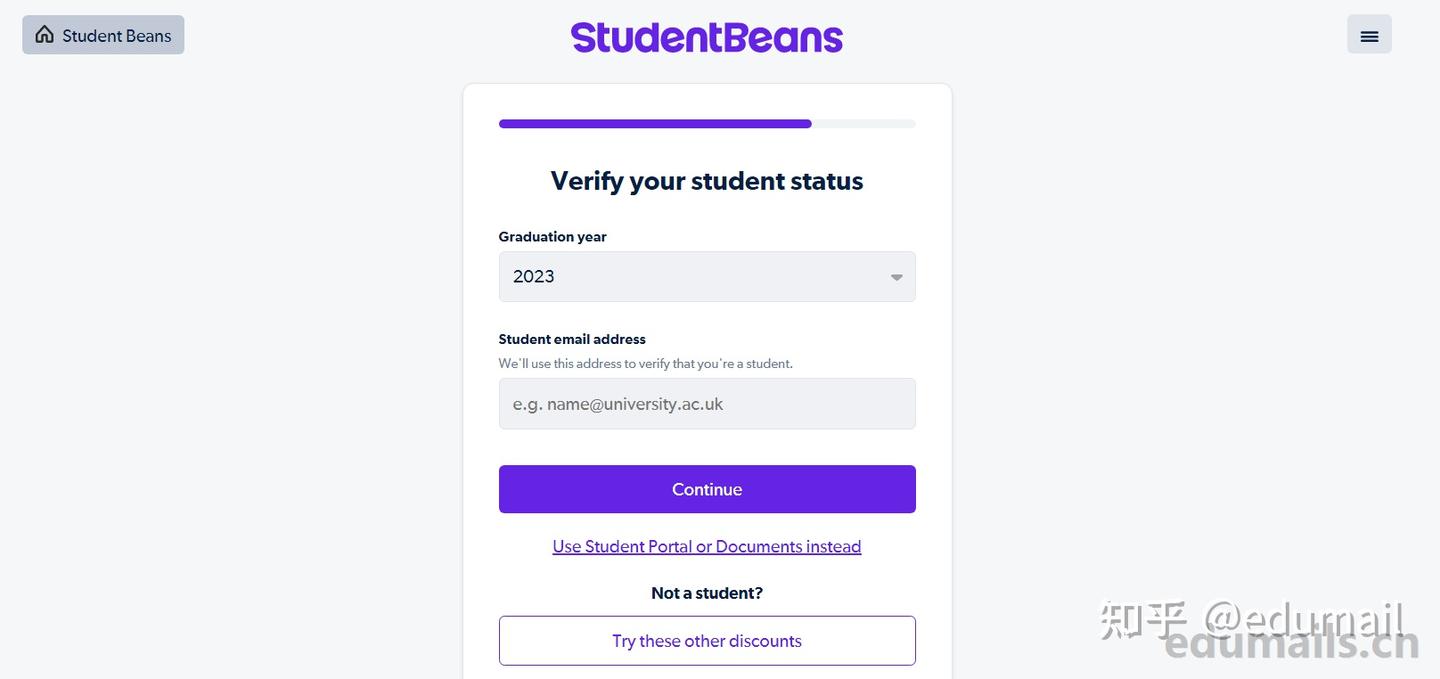1440x679 pixels.
Task: Click the student email address input field
Action: 707,403
